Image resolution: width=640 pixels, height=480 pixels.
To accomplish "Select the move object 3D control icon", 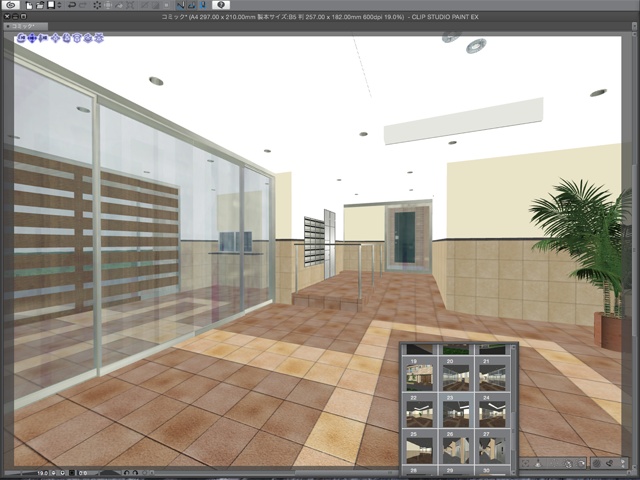I will coord(56,38).
